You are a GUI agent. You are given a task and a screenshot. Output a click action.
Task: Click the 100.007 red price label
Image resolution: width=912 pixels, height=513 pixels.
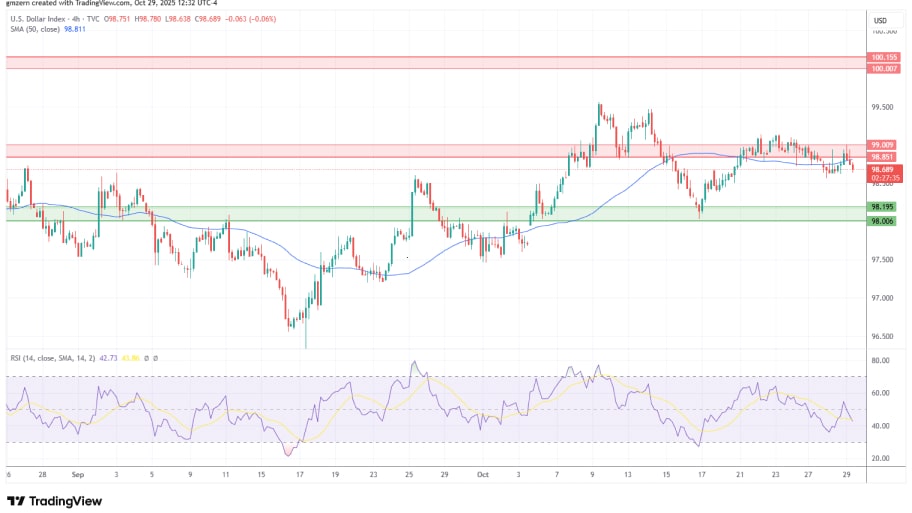884,68
